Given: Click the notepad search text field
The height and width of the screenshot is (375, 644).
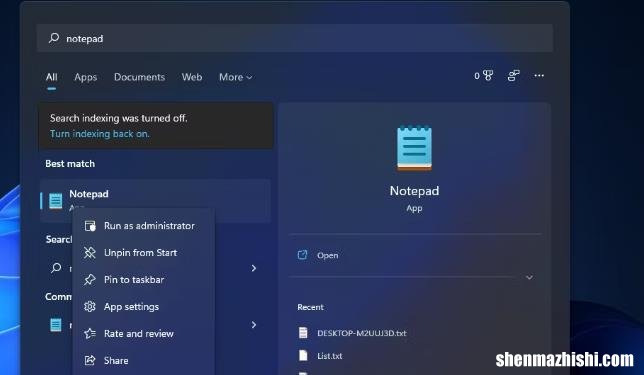Looking at the screenshot, I should pyautogui.click(x=295, y=38).
